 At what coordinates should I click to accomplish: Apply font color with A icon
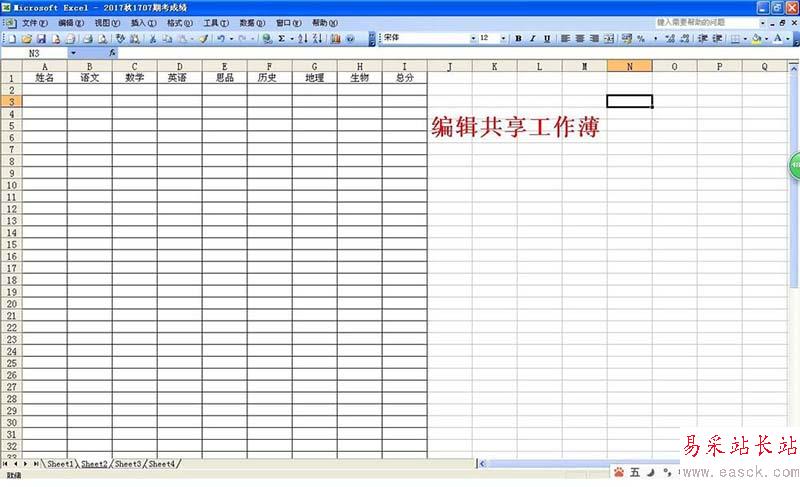point(778,38)
